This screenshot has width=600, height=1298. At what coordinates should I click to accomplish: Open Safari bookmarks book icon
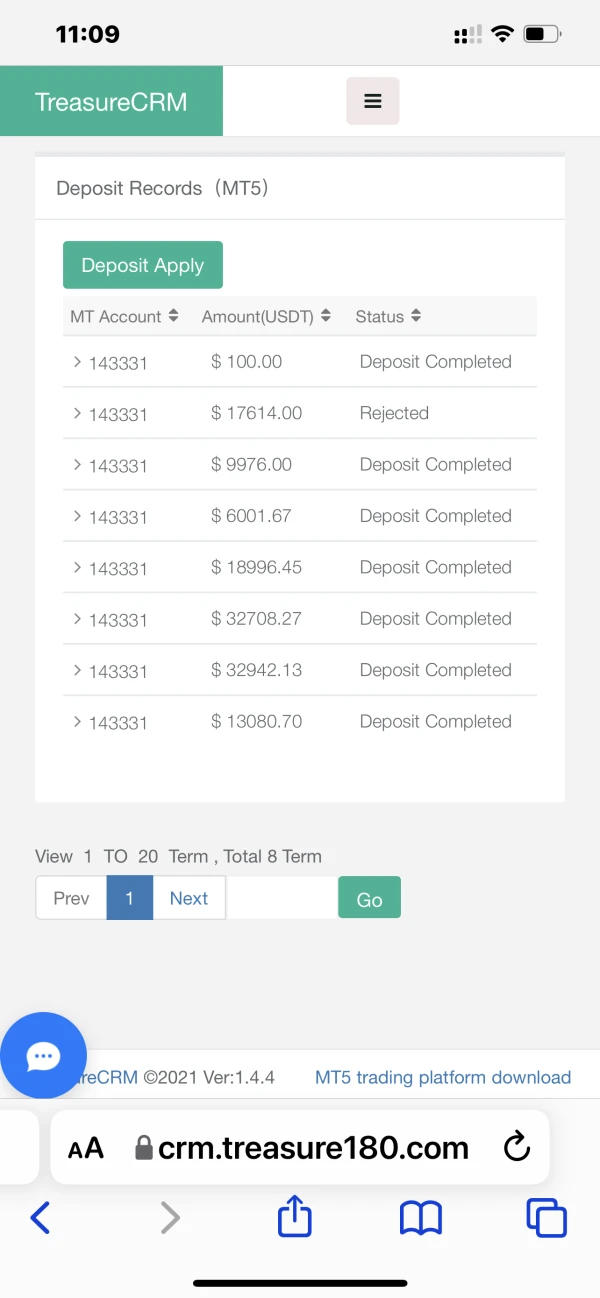(x=421, y=1217)
